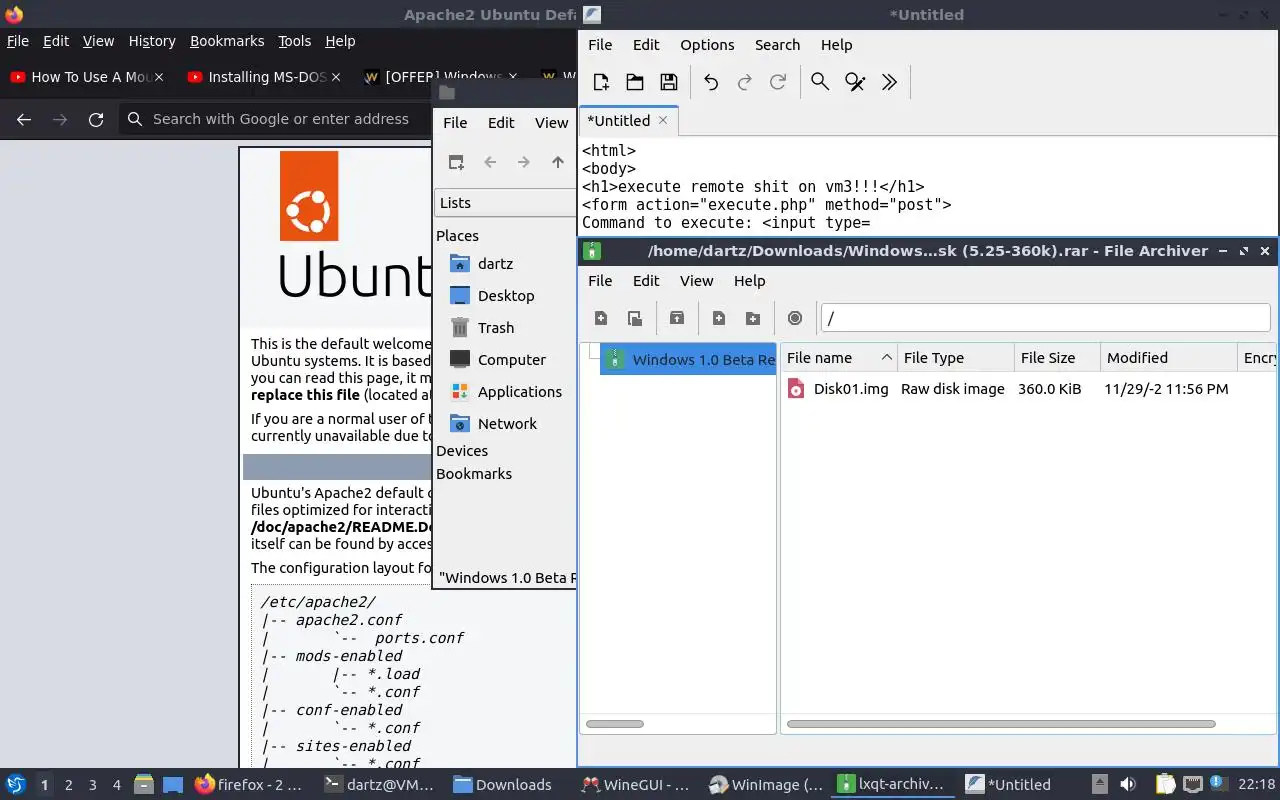Viewport: 1280px width, 800px height.
Task: Switch to WinImage in taskbar
Action: pos(766,785)
